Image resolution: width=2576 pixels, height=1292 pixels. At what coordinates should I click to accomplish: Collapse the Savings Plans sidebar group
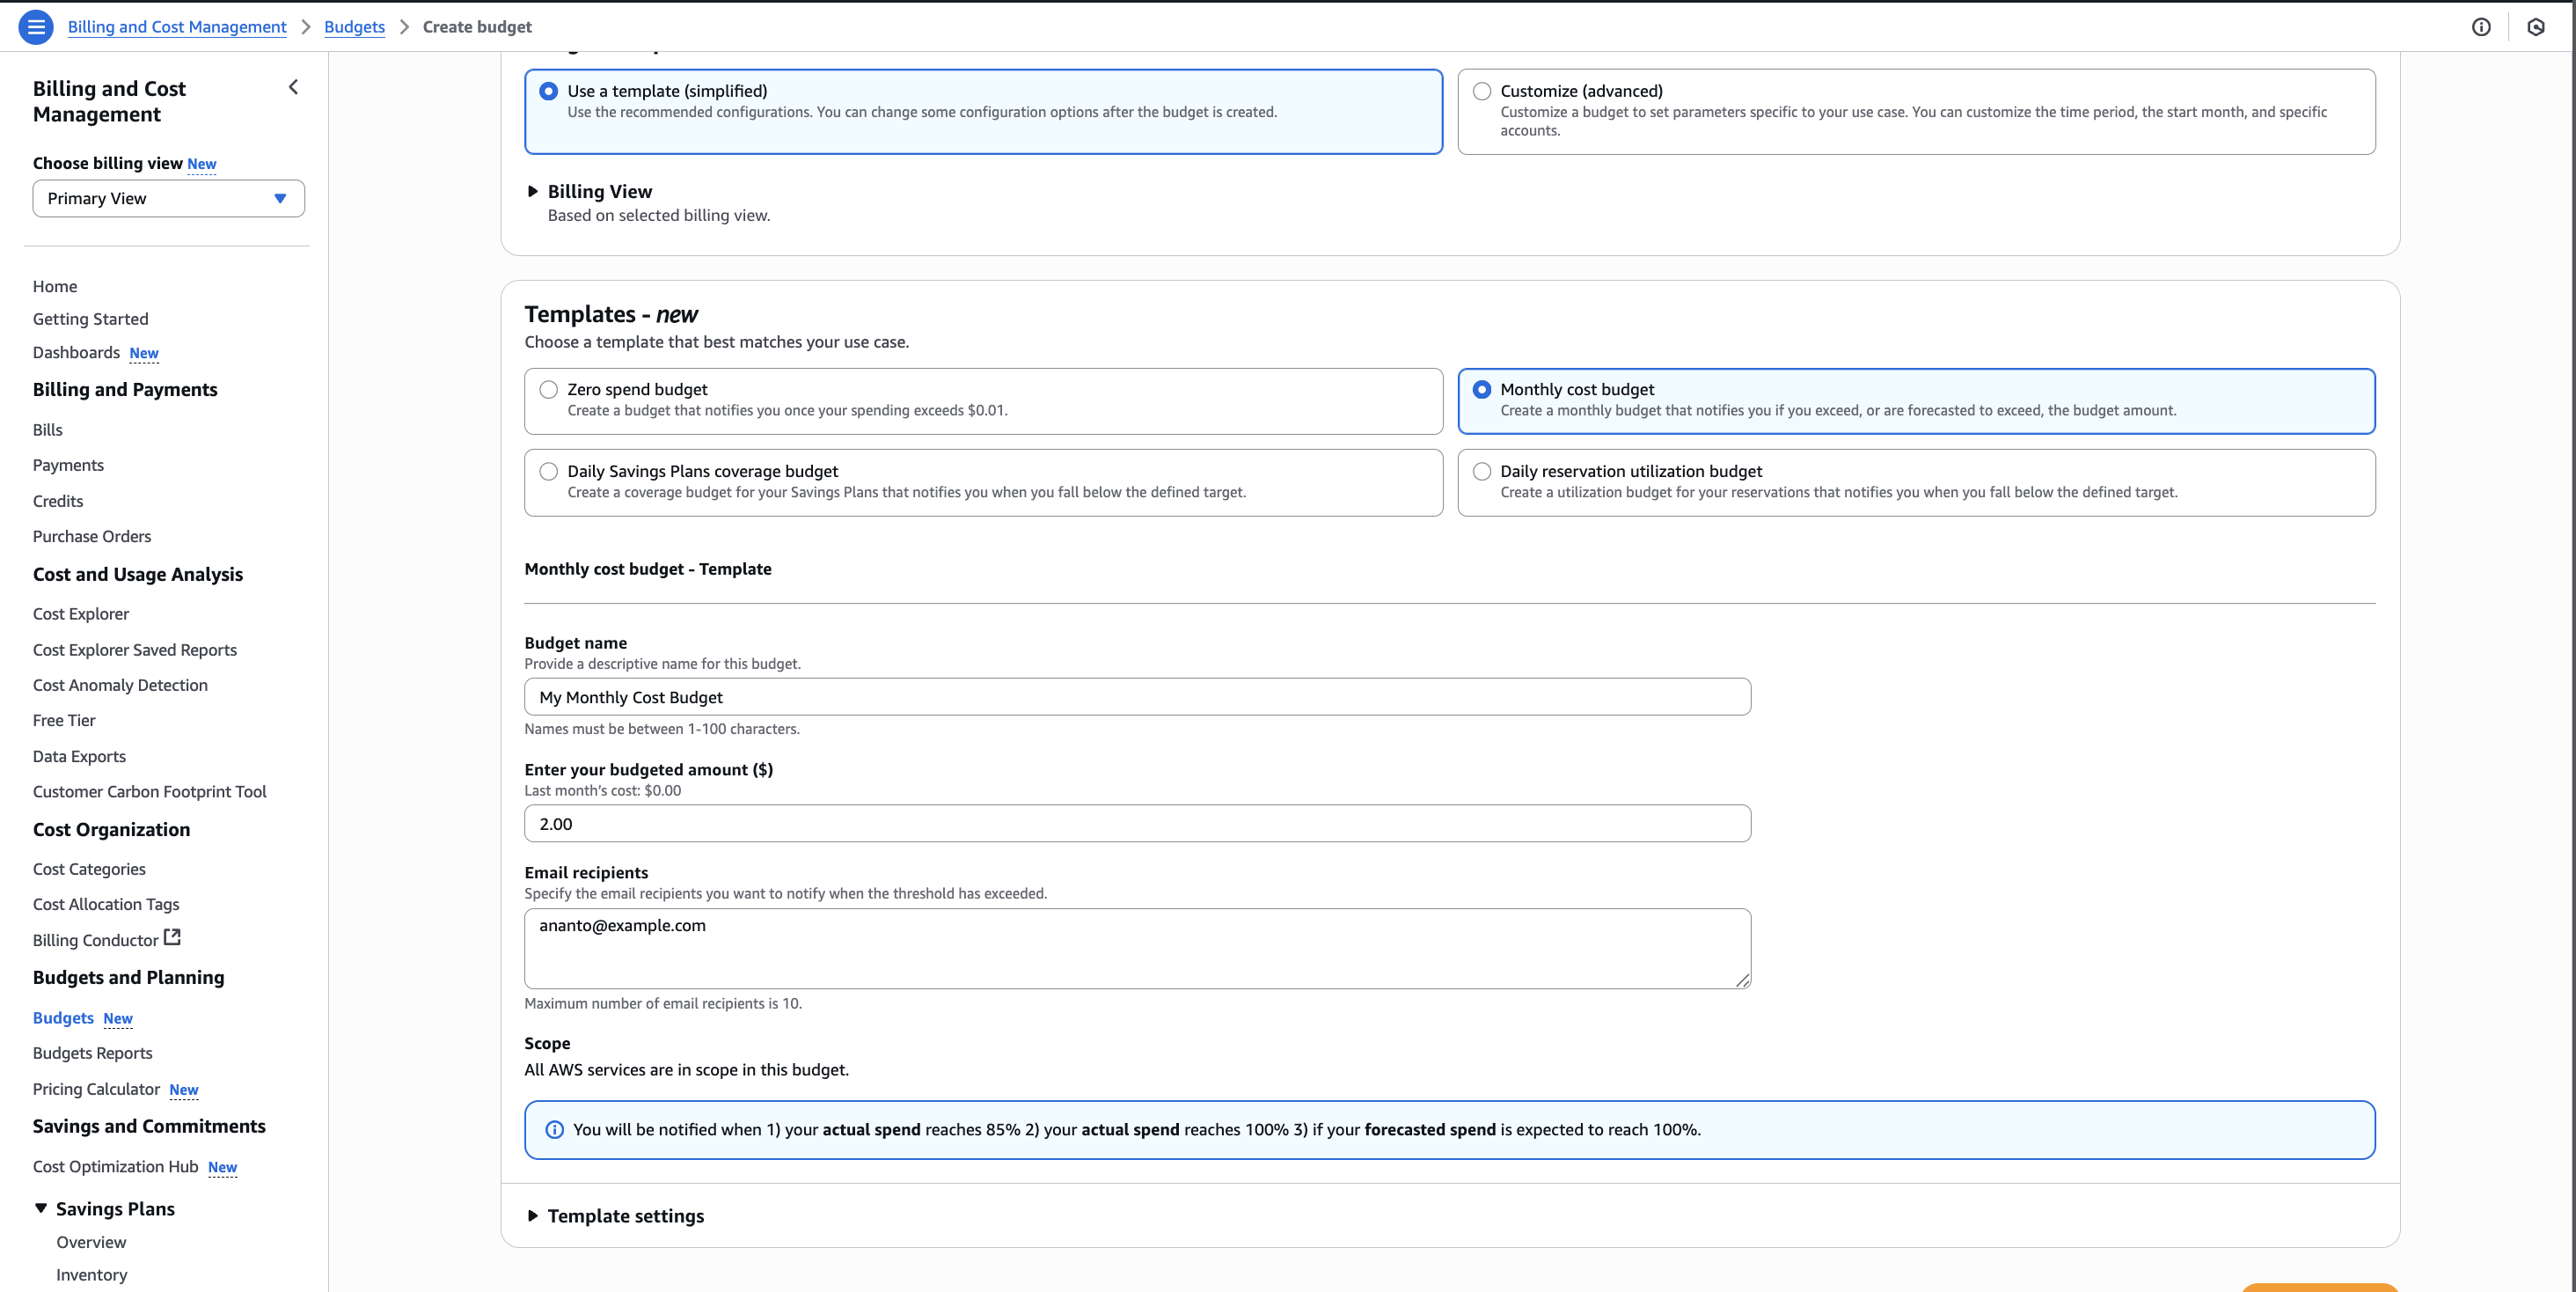pyautogui.click(x=41, y=1208)
